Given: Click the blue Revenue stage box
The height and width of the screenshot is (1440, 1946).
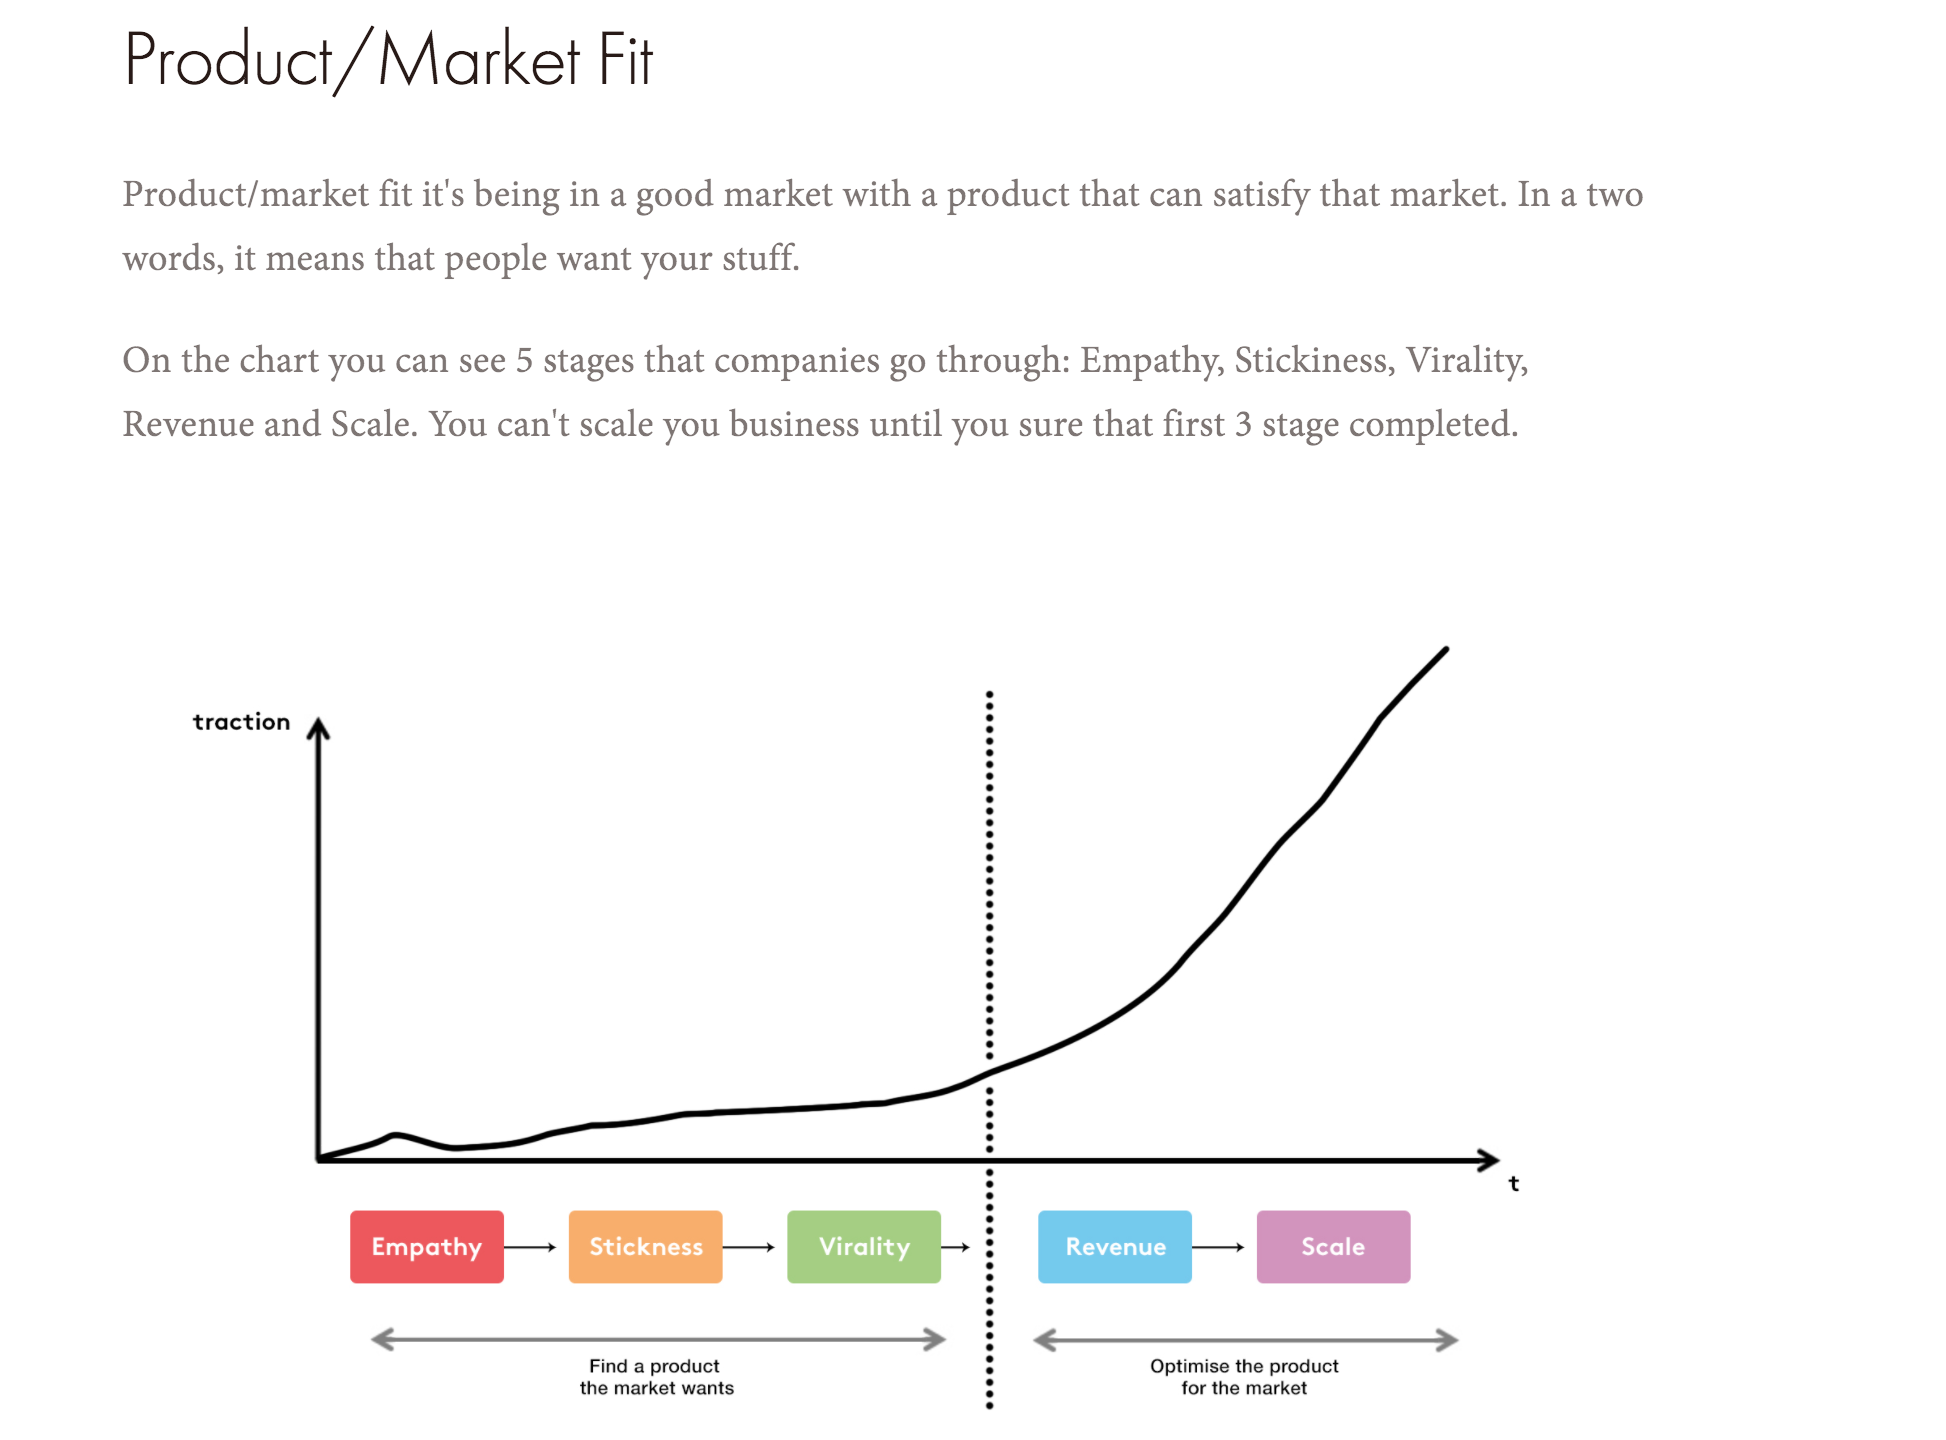Looking at the screenshot, I should pyautogui.click(x=1115, y=1246).
